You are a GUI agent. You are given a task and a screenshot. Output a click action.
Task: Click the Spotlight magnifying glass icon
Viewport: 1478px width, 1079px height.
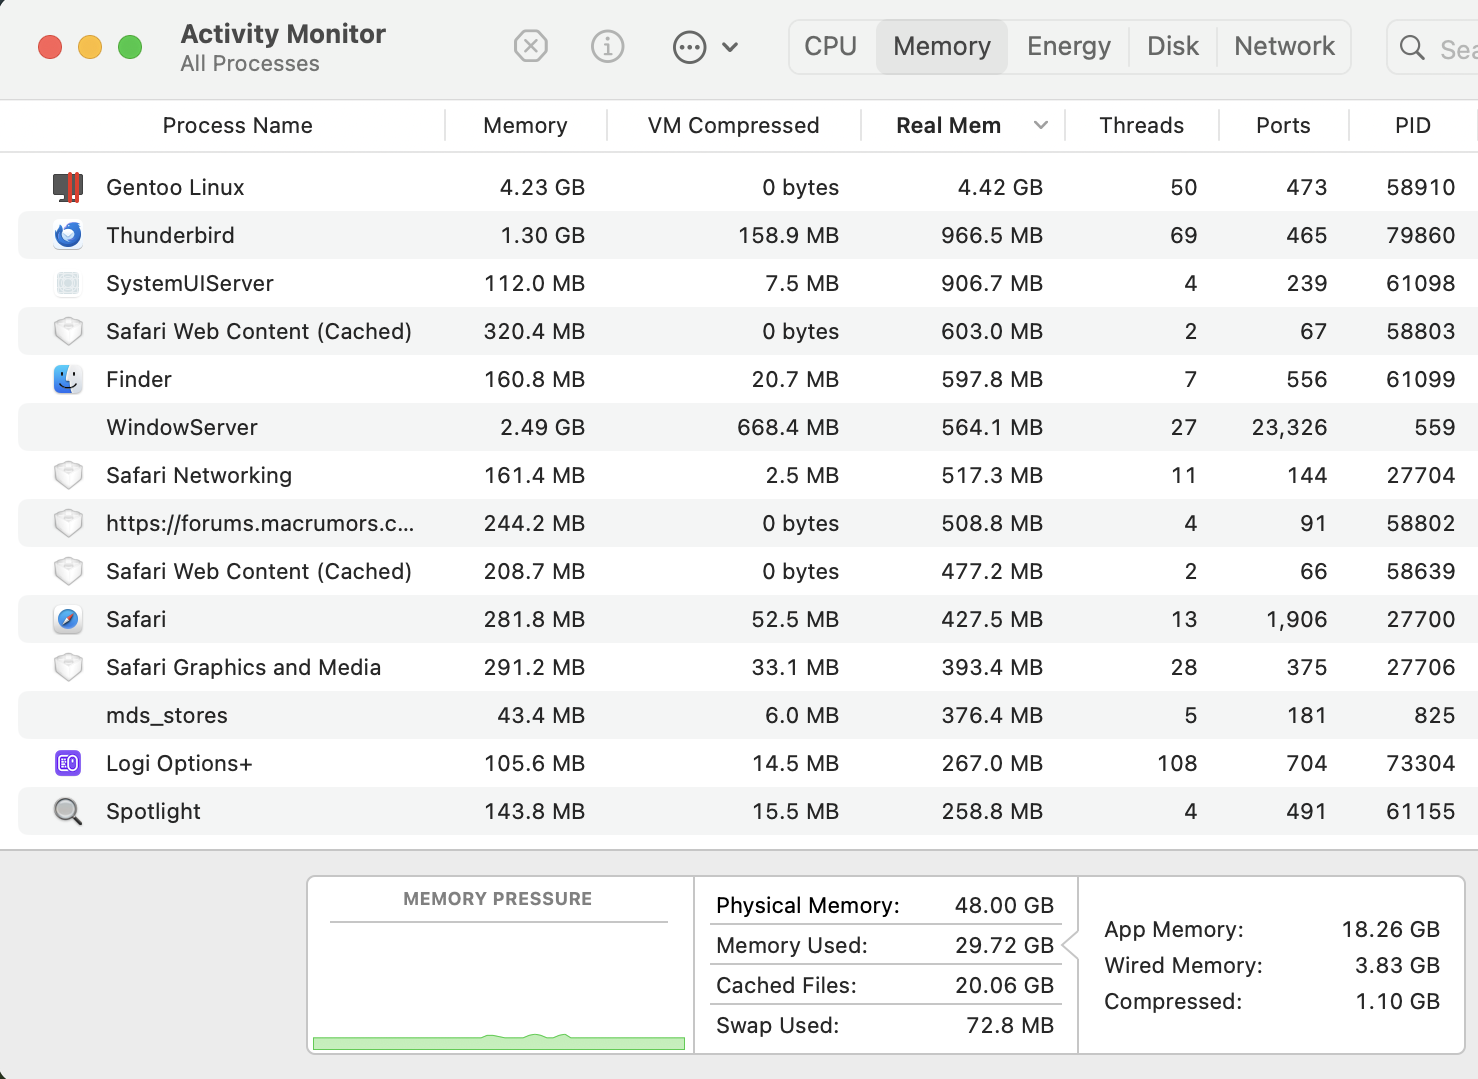[x=68, y=811]
